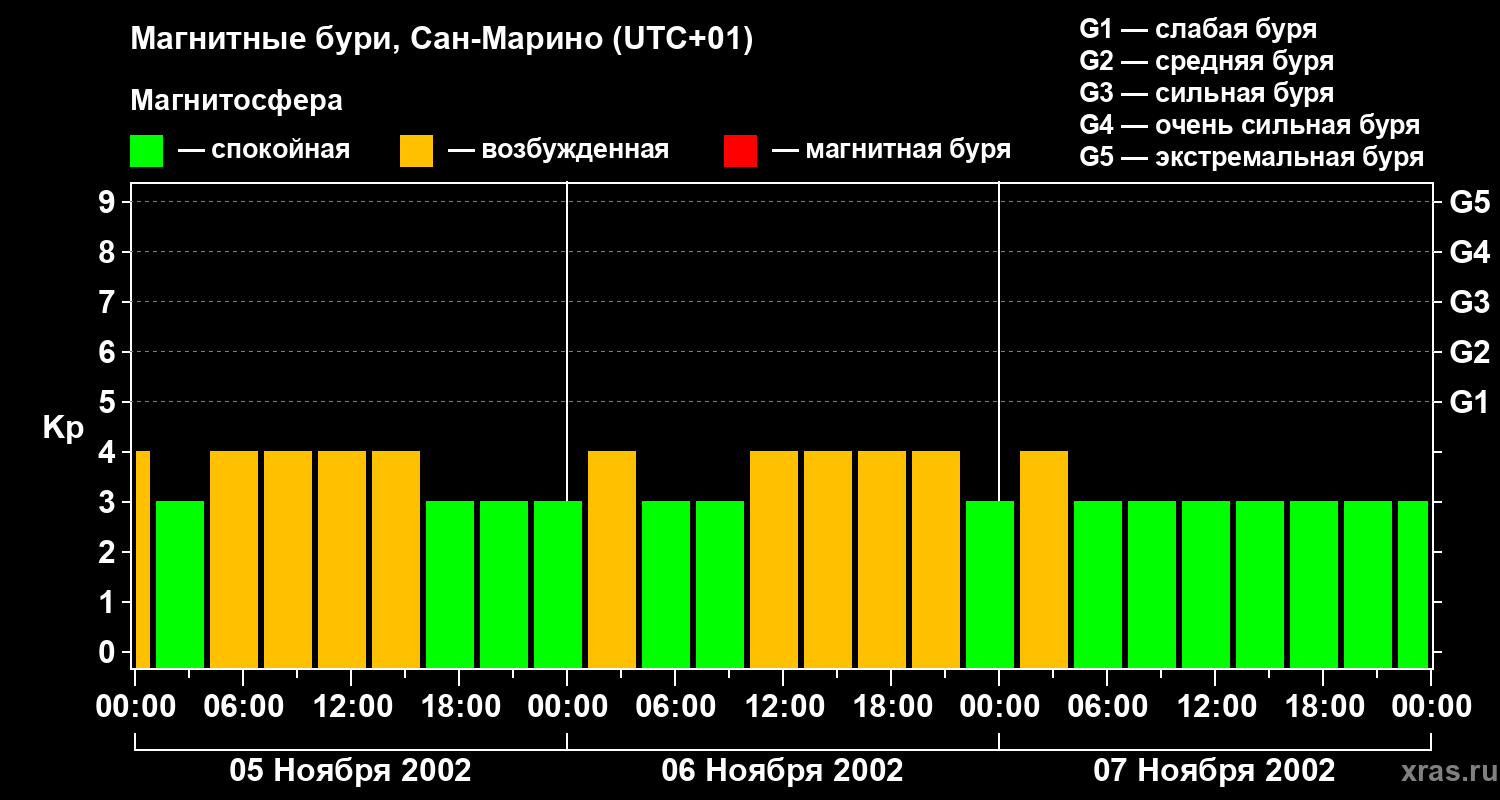The height and width of the screenshot is (800, 1500).
Task: Click the '— возбужденная' legend label
Action: (x=558, y=150)
